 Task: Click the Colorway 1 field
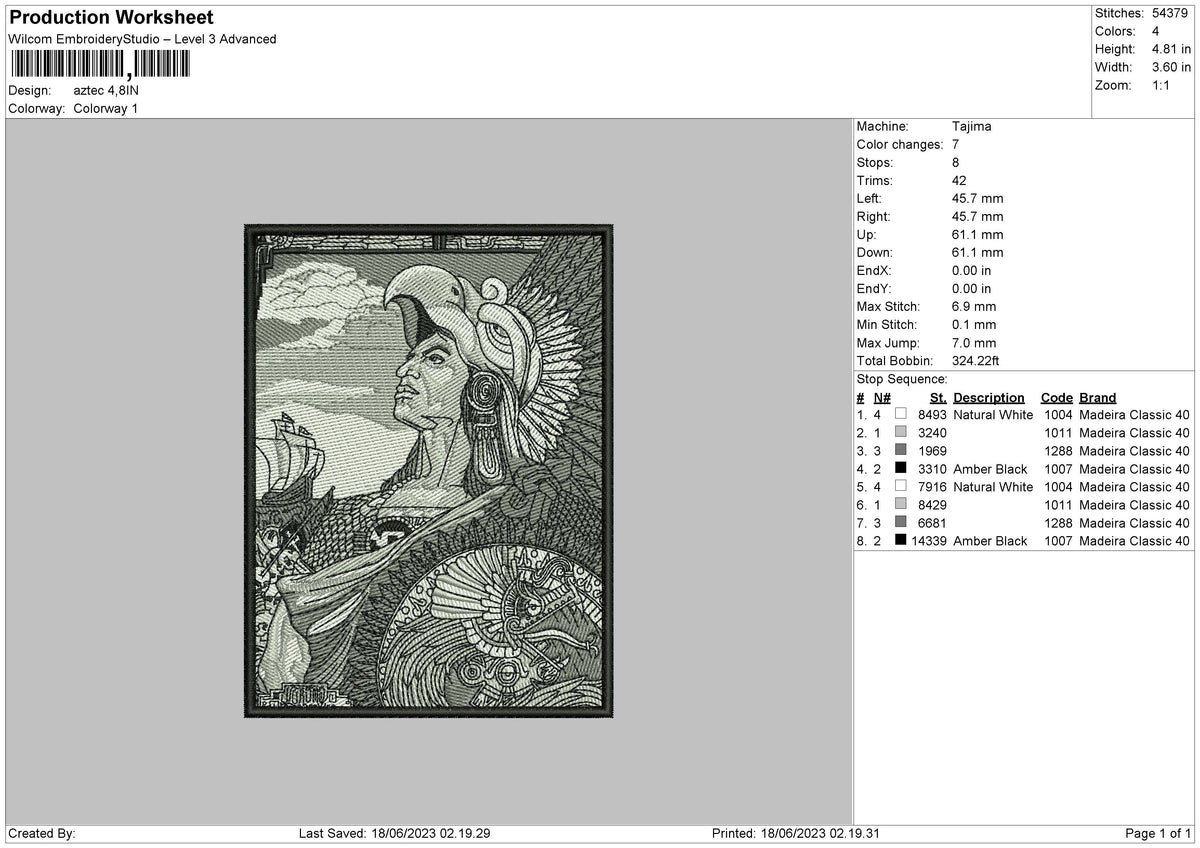tap(105, 109)
